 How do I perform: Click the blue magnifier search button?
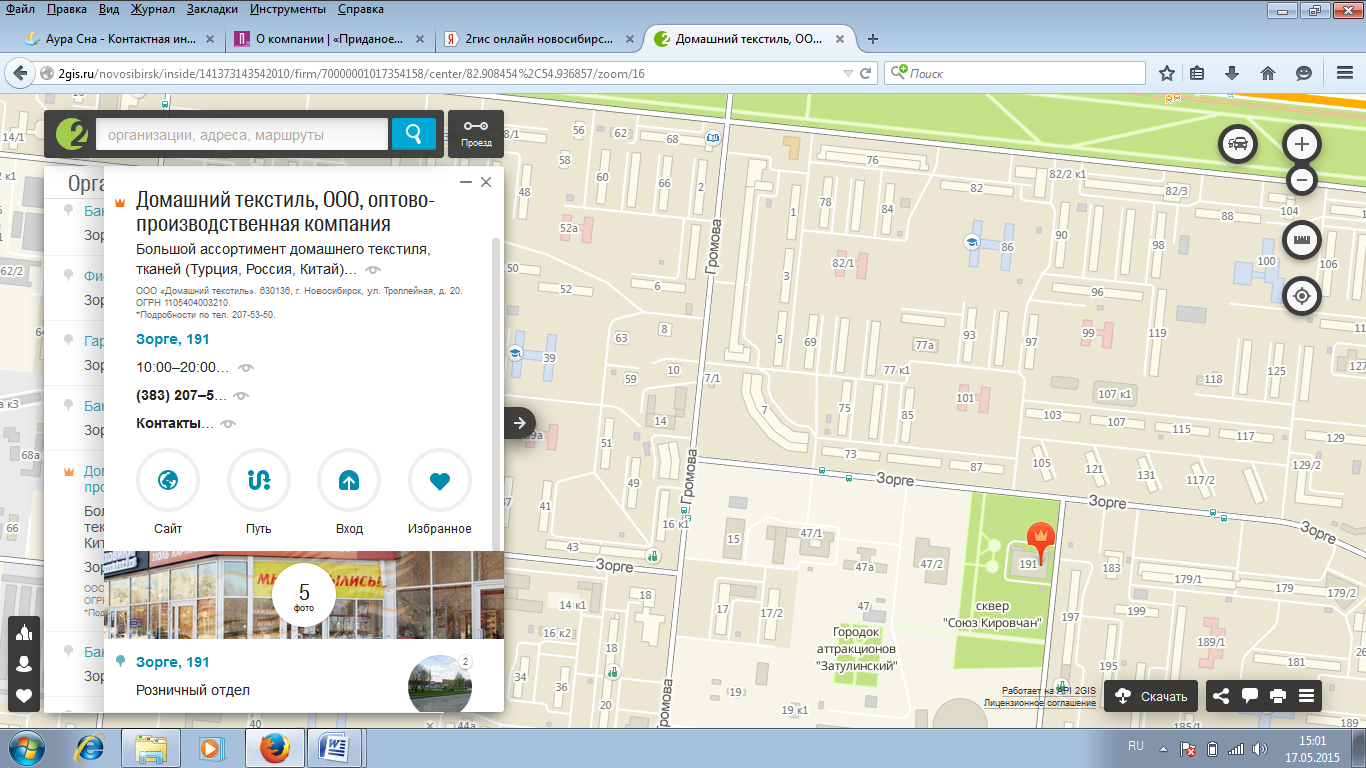tap(413, 134)
